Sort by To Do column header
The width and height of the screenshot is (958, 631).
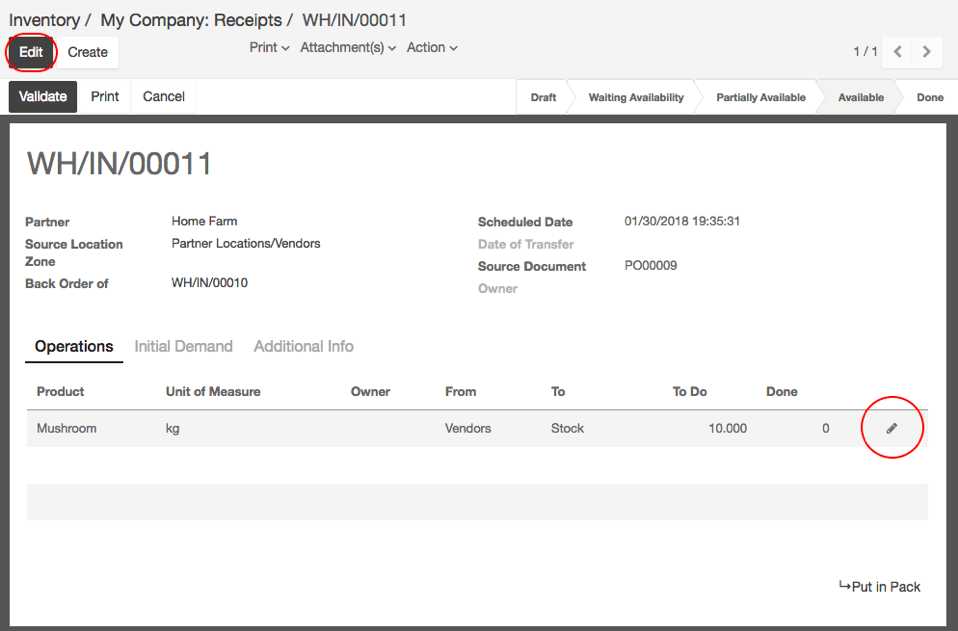pos(689,392)
